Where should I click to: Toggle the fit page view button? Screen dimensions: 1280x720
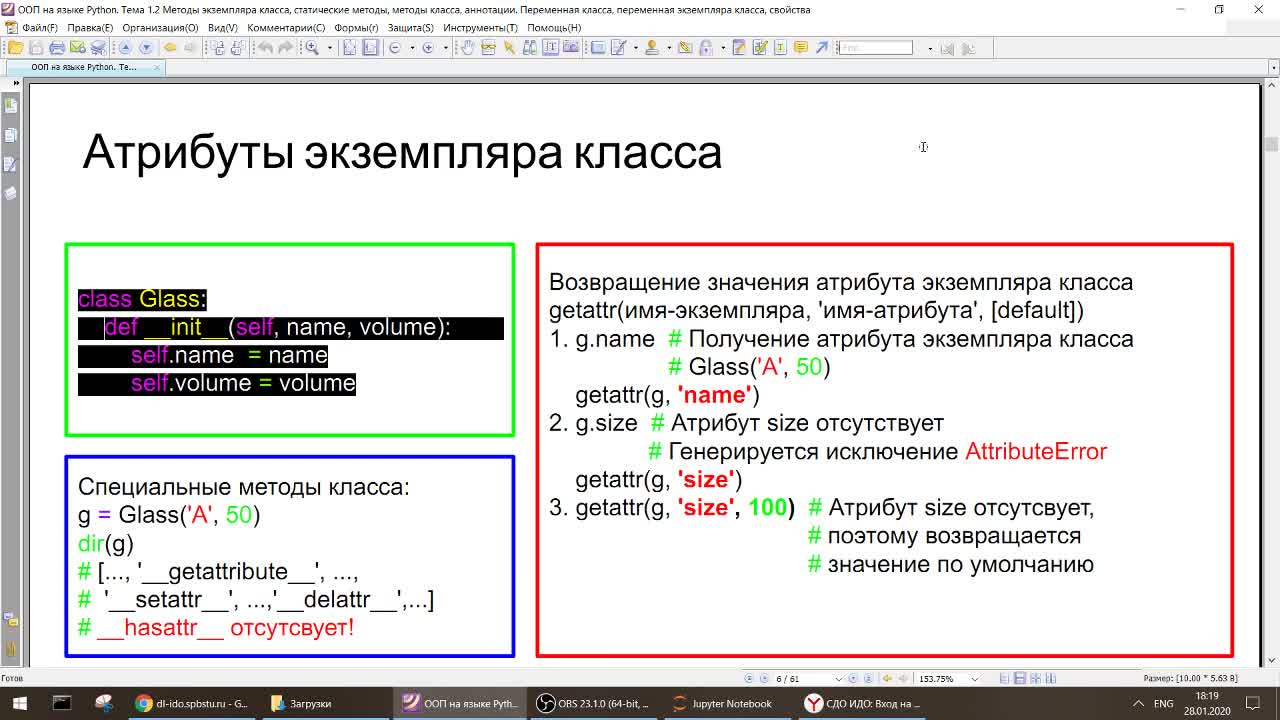pyautogui.click(x=349, y=47)
